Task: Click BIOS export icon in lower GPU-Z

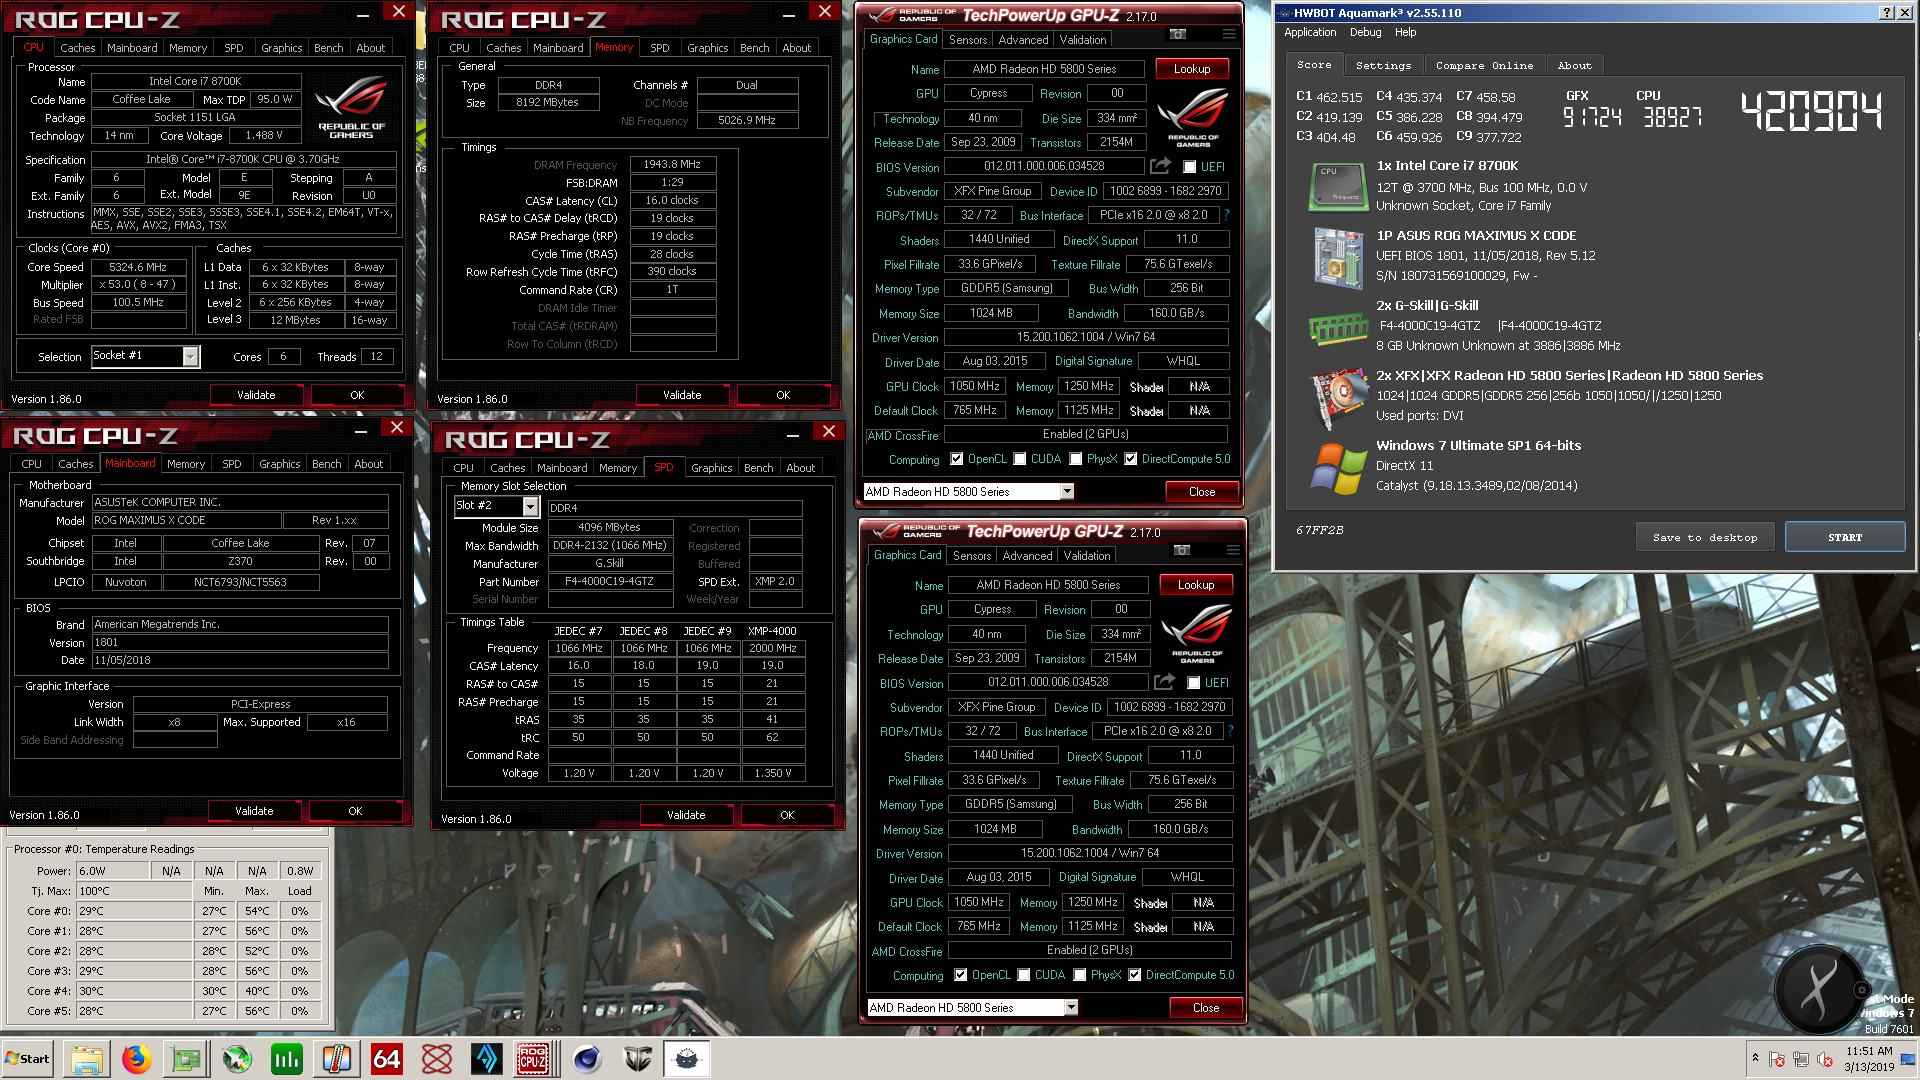Action: click(x=1164, y=682)
